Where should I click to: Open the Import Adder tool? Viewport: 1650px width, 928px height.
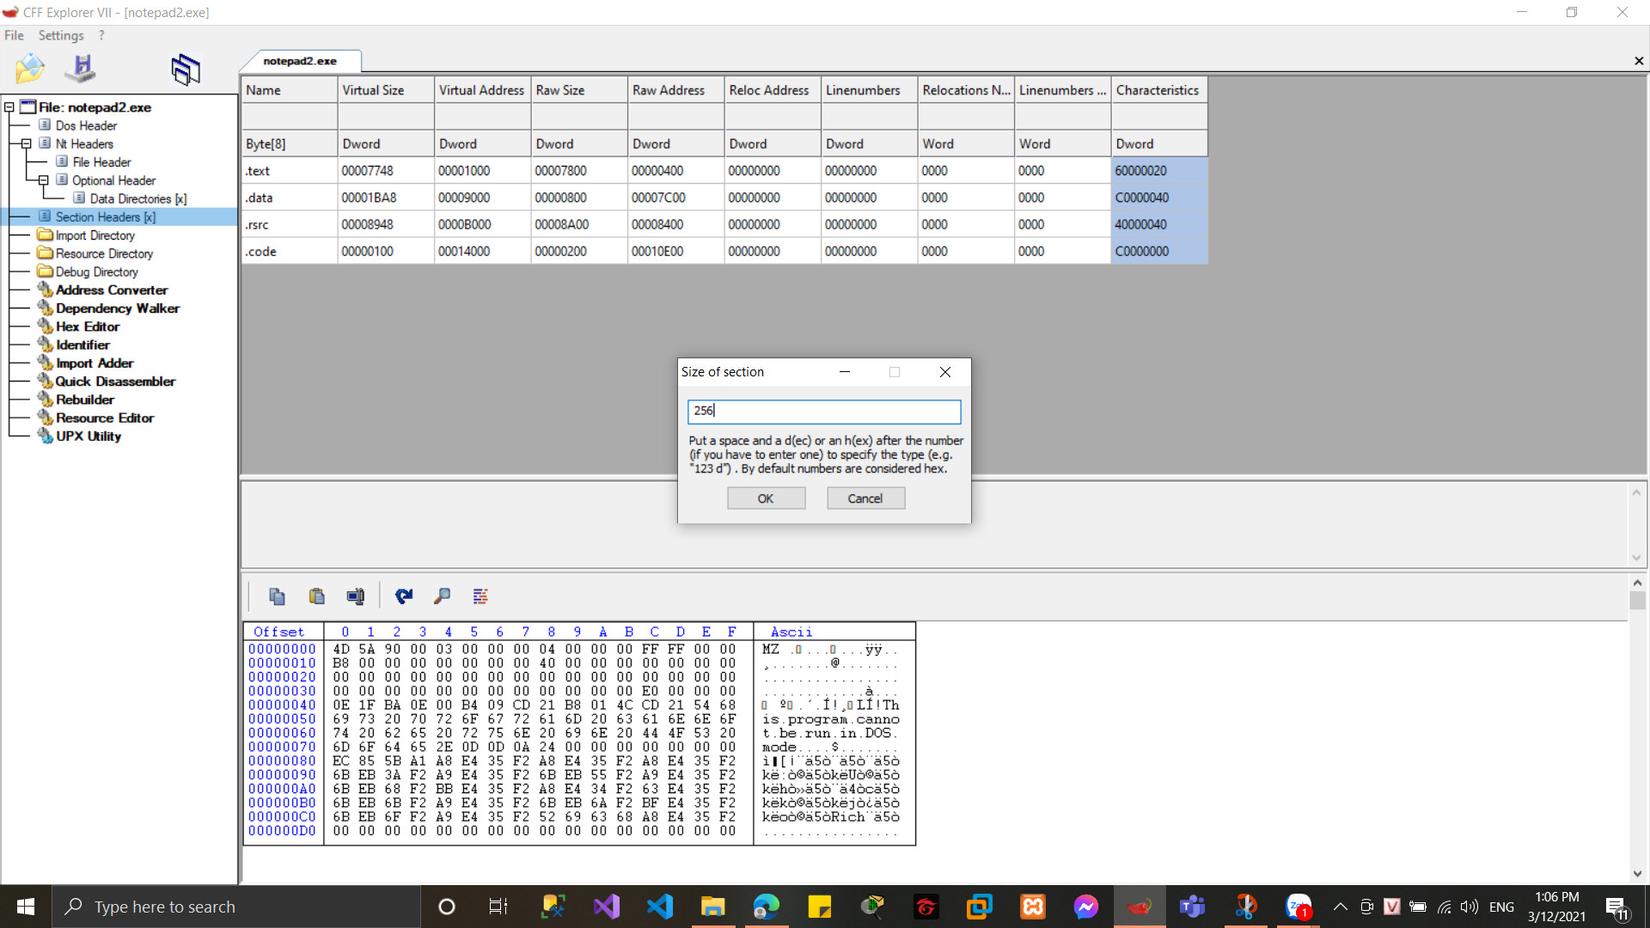[x=94, y=363]
